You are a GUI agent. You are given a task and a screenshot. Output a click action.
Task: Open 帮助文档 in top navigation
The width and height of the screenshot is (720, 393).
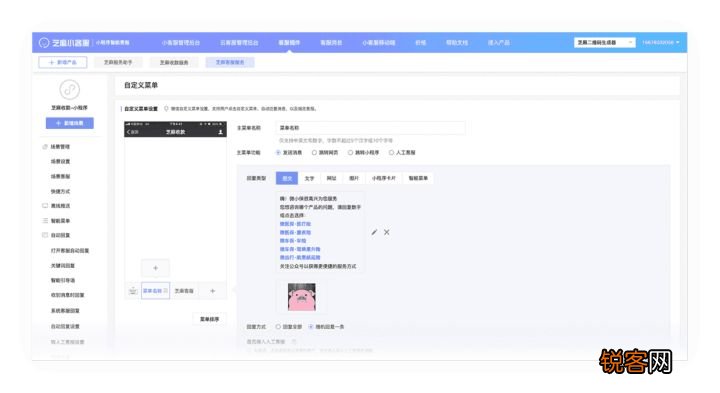pyautogui.click(x=457, y=43)
